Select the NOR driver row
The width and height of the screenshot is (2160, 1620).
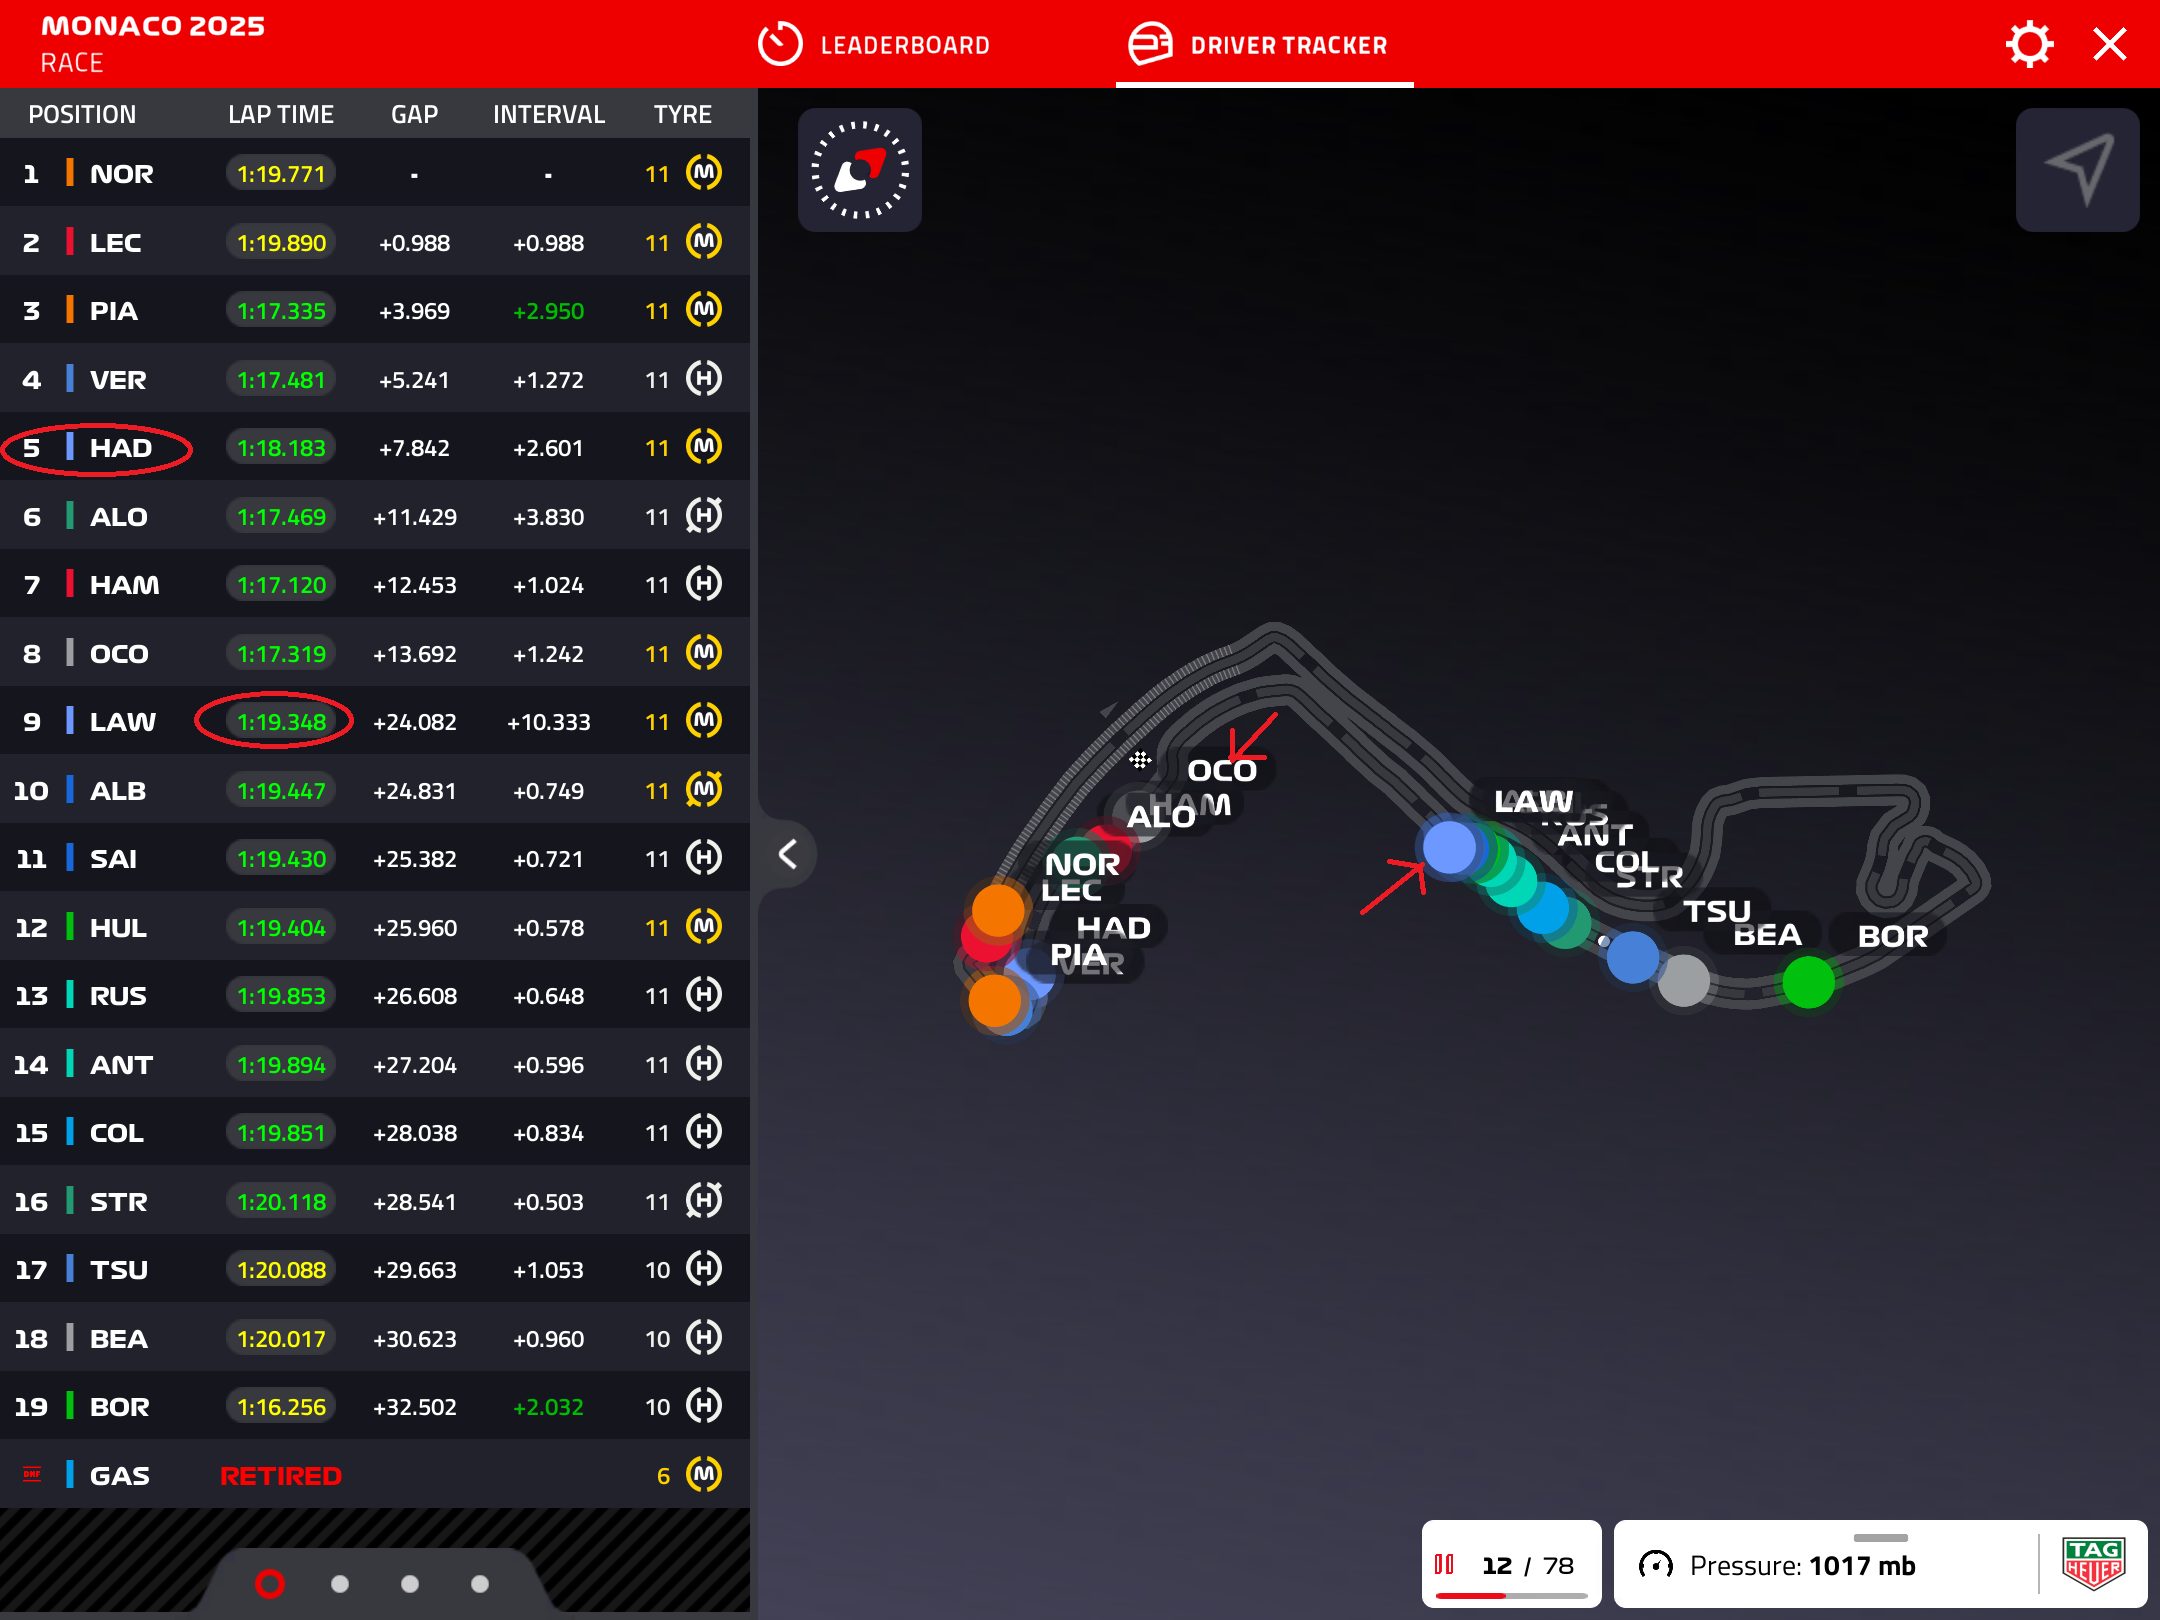375,173
